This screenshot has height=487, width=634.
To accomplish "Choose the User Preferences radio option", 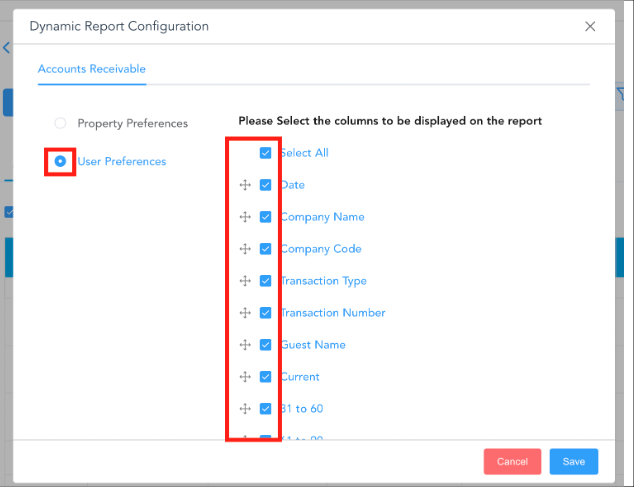I will [60, 161].
